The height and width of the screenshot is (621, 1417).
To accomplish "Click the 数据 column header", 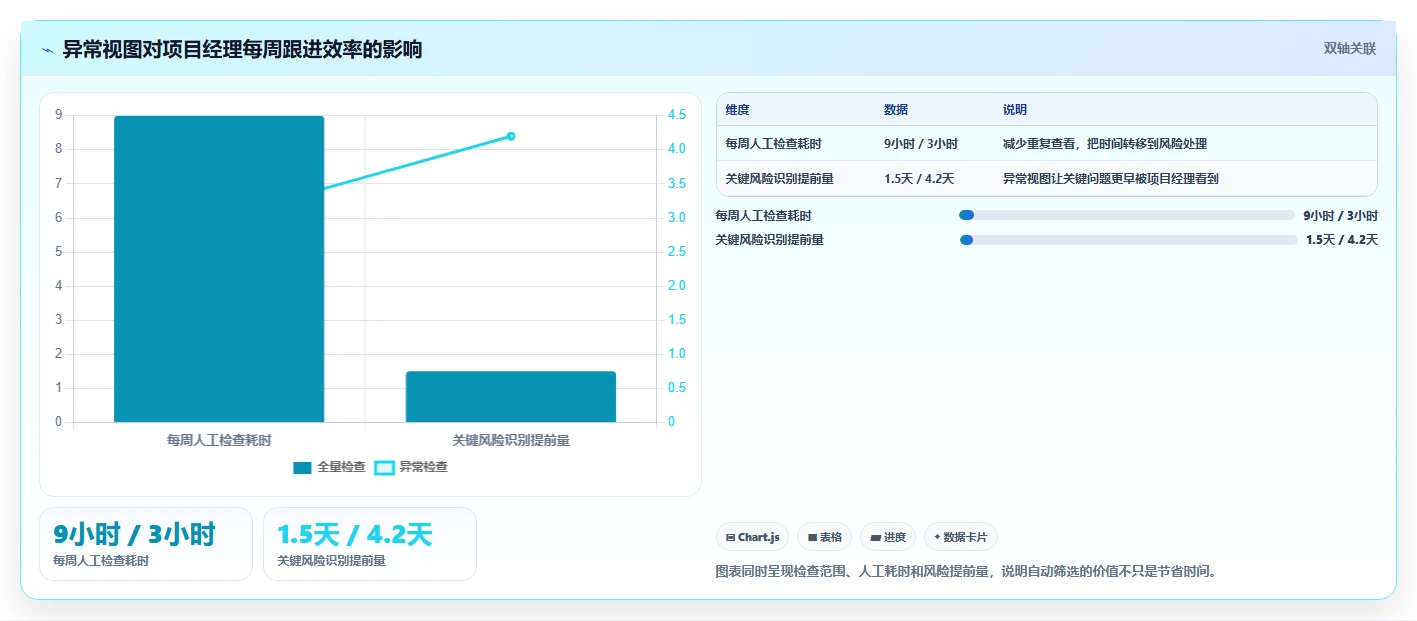I will 896,110.
